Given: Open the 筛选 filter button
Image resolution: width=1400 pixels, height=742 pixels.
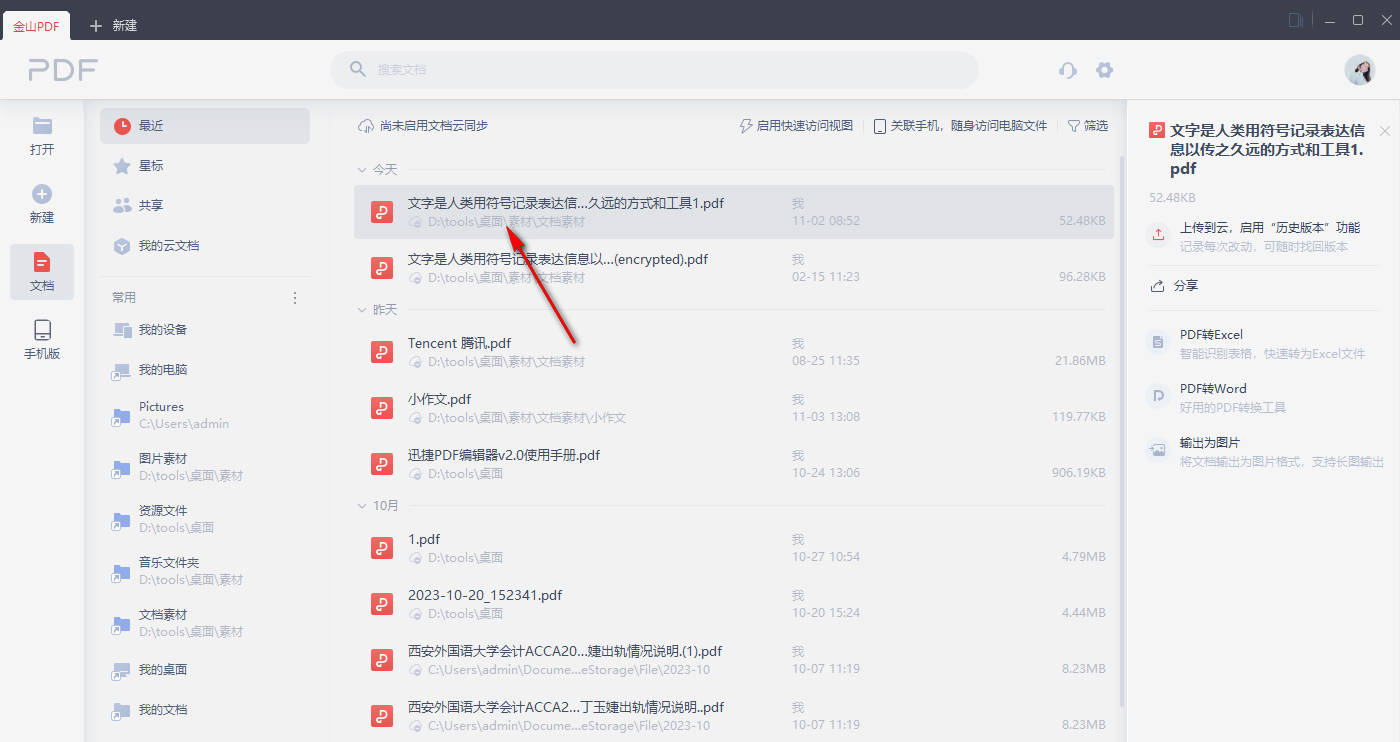Looking at the screenshot, I should pyautogui.click(x=1088, y=126).
